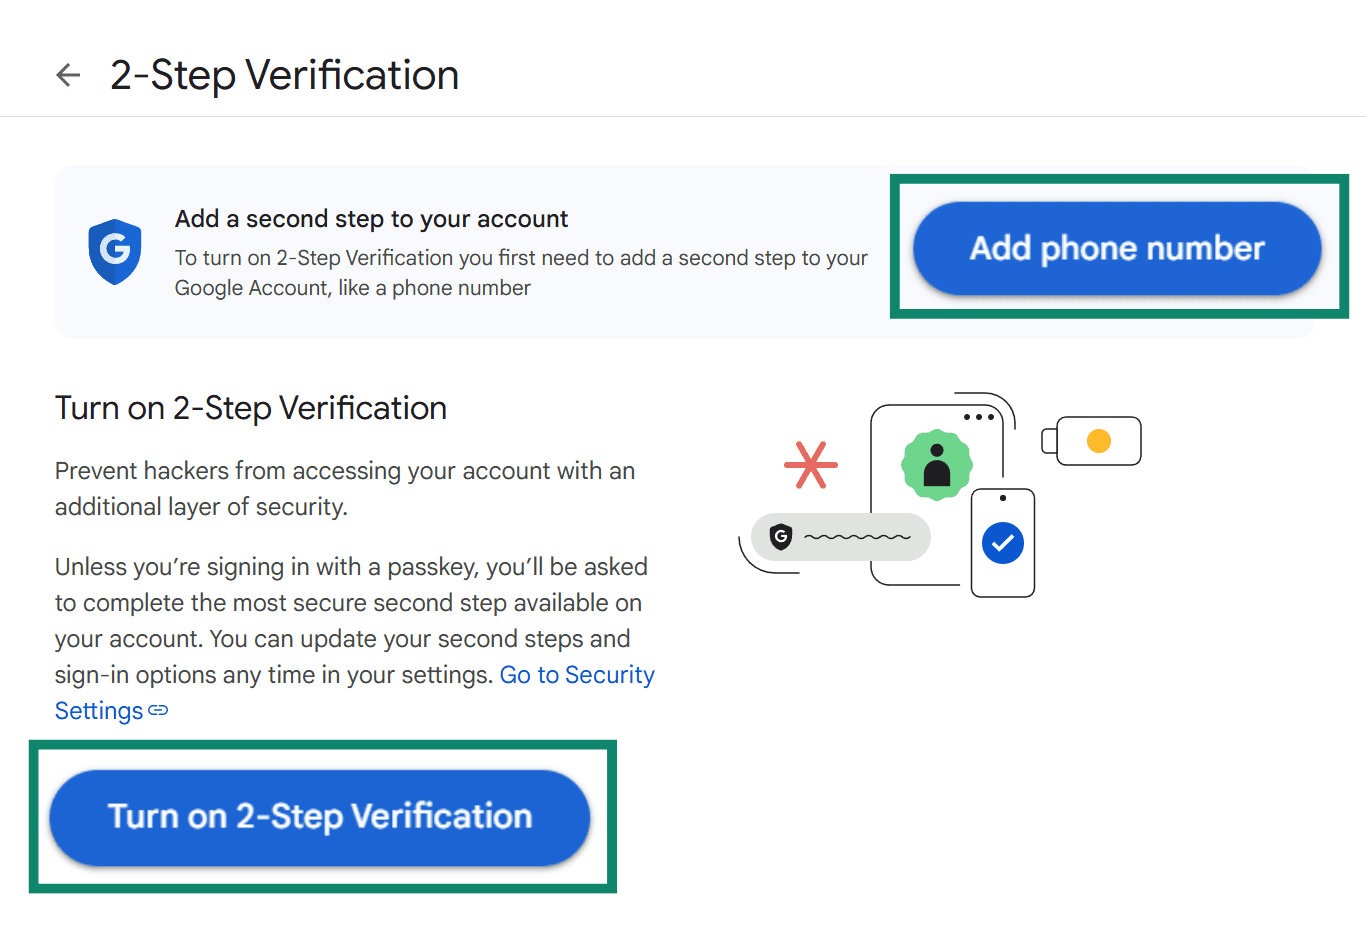Click the blue checkmark circle on the phone
The width and height of the screenshot is (1366, 927).
(x=1003, y=543)
